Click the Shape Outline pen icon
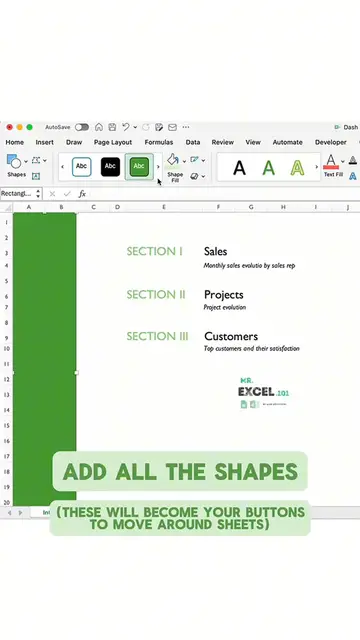The height and width of the screenshot is (640, 360). click(x=195, y=160)
